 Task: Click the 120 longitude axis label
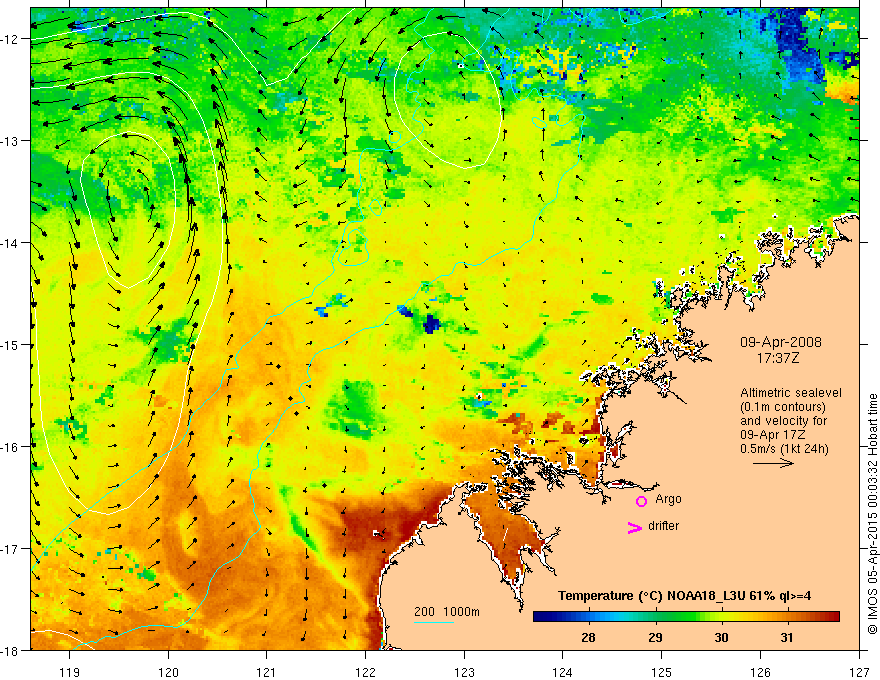[168, 672]
